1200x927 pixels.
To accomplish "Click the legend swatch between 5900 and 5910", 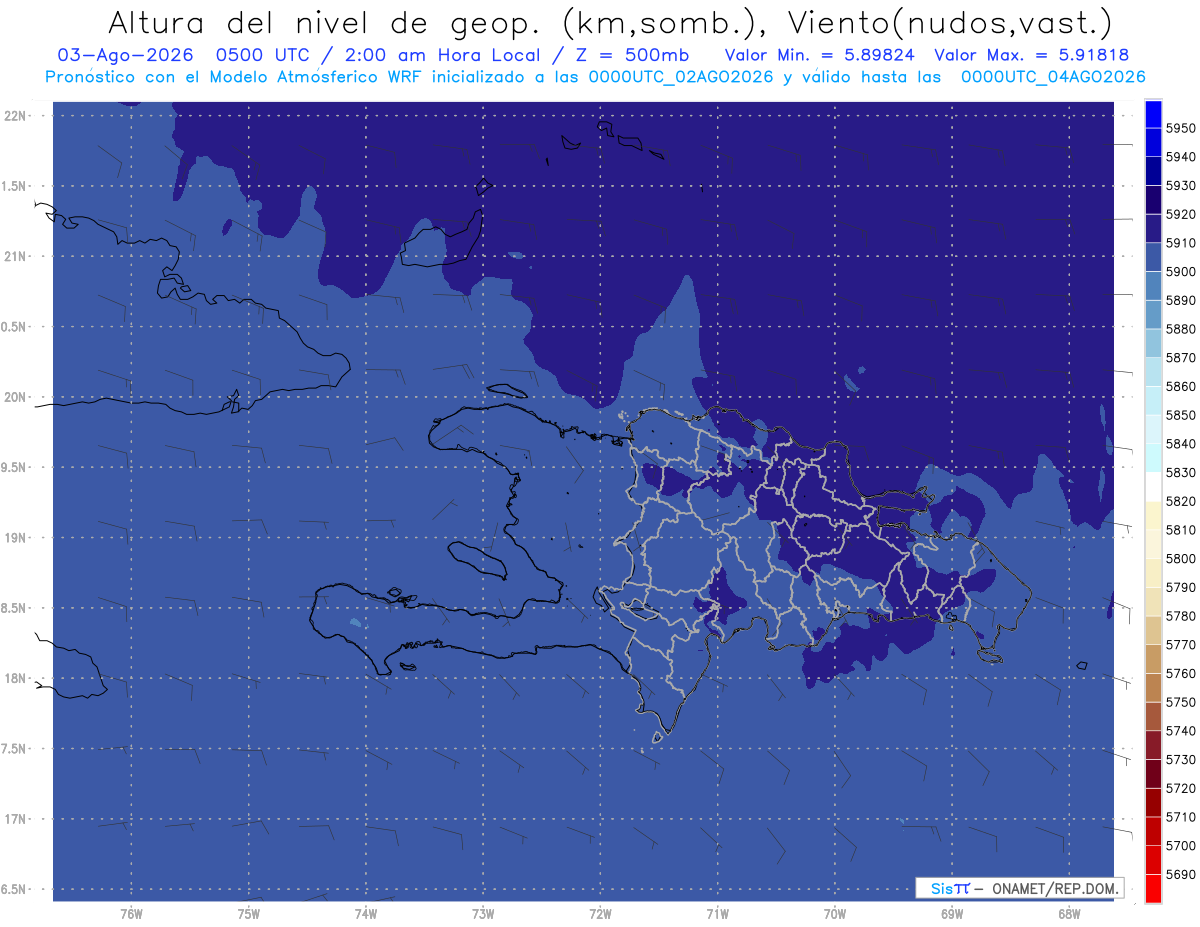I will tap(1153, 258).
